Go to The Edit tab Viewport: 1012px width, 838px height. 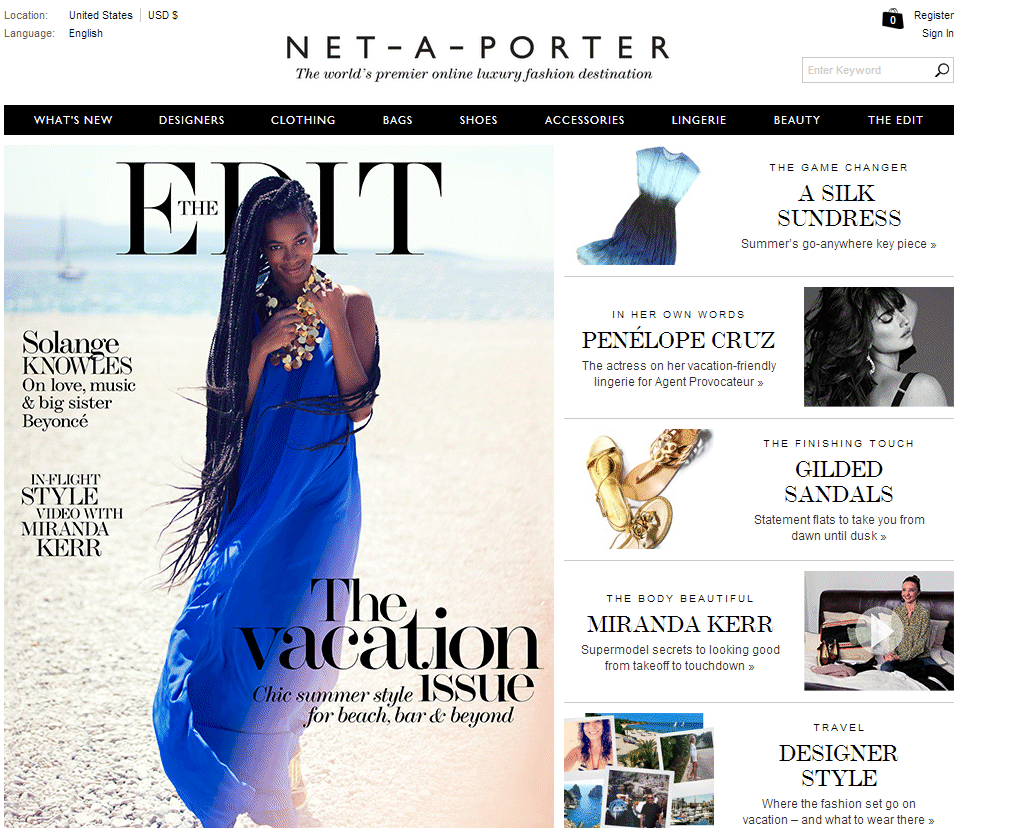point(895,120)
